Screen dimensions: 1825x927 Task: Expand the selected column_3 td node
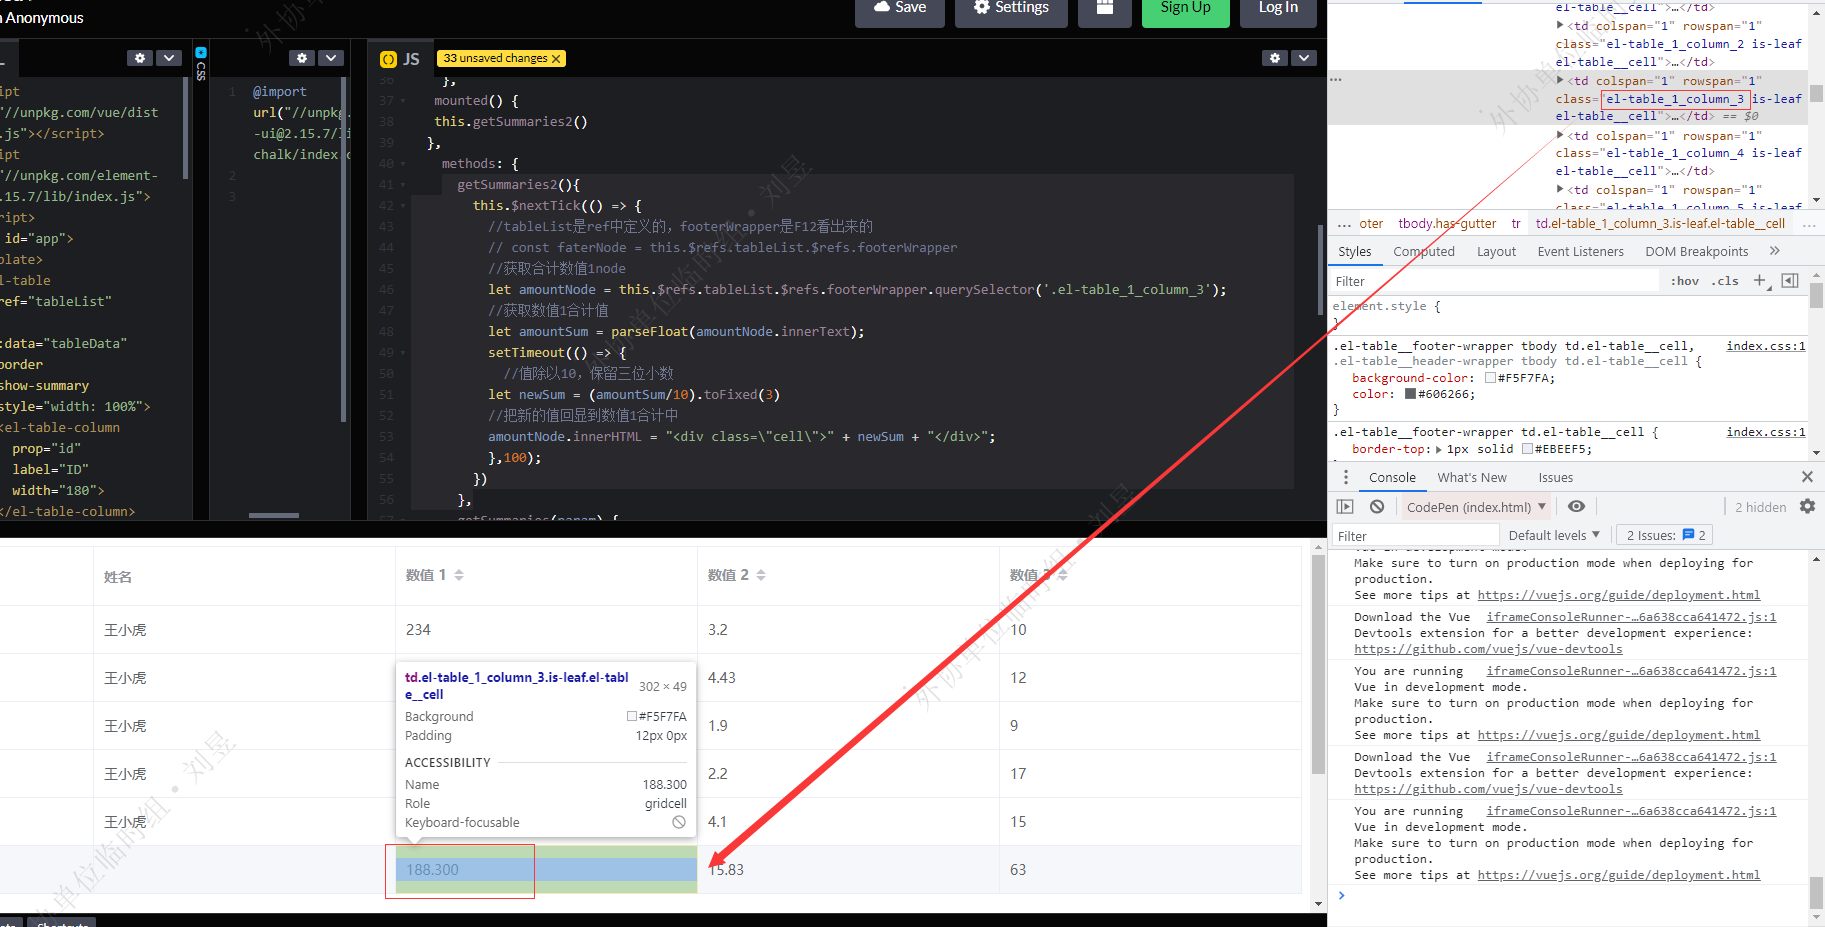(x=1560, y=80)
